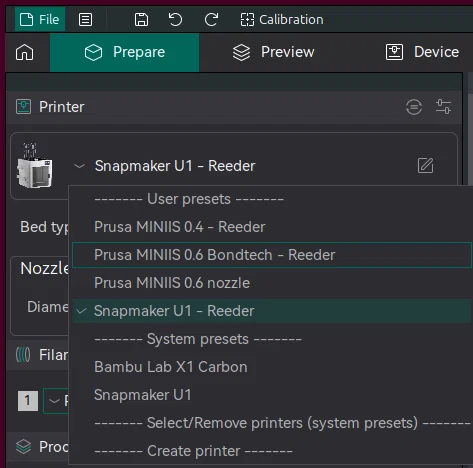Image resolution: width=473 pixels, height=468 pixels.
Task: Open Select/Remove printers (system presets)
Action: pos(271,423)
